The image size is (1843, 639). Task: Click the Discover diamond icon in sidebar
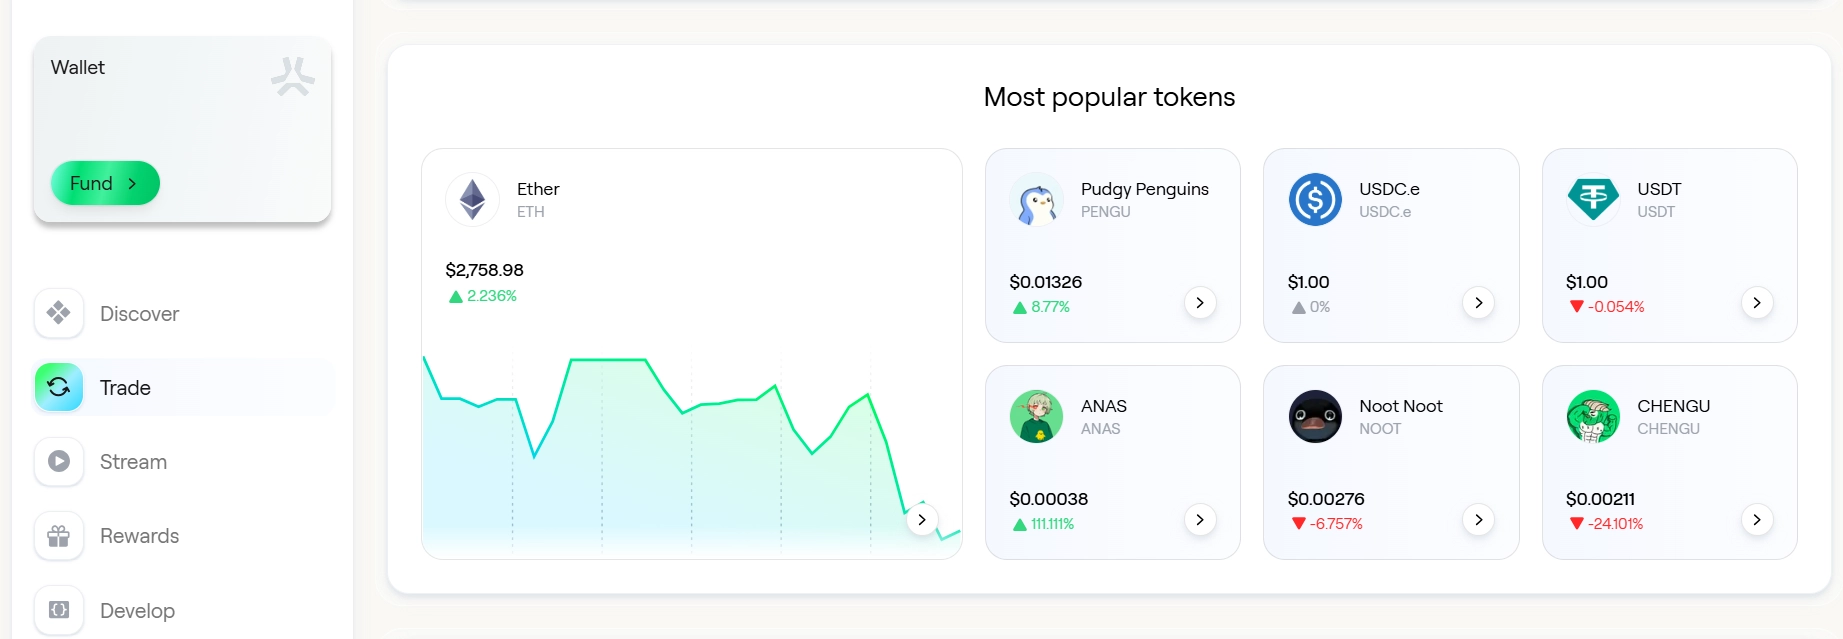coord(59,313)
